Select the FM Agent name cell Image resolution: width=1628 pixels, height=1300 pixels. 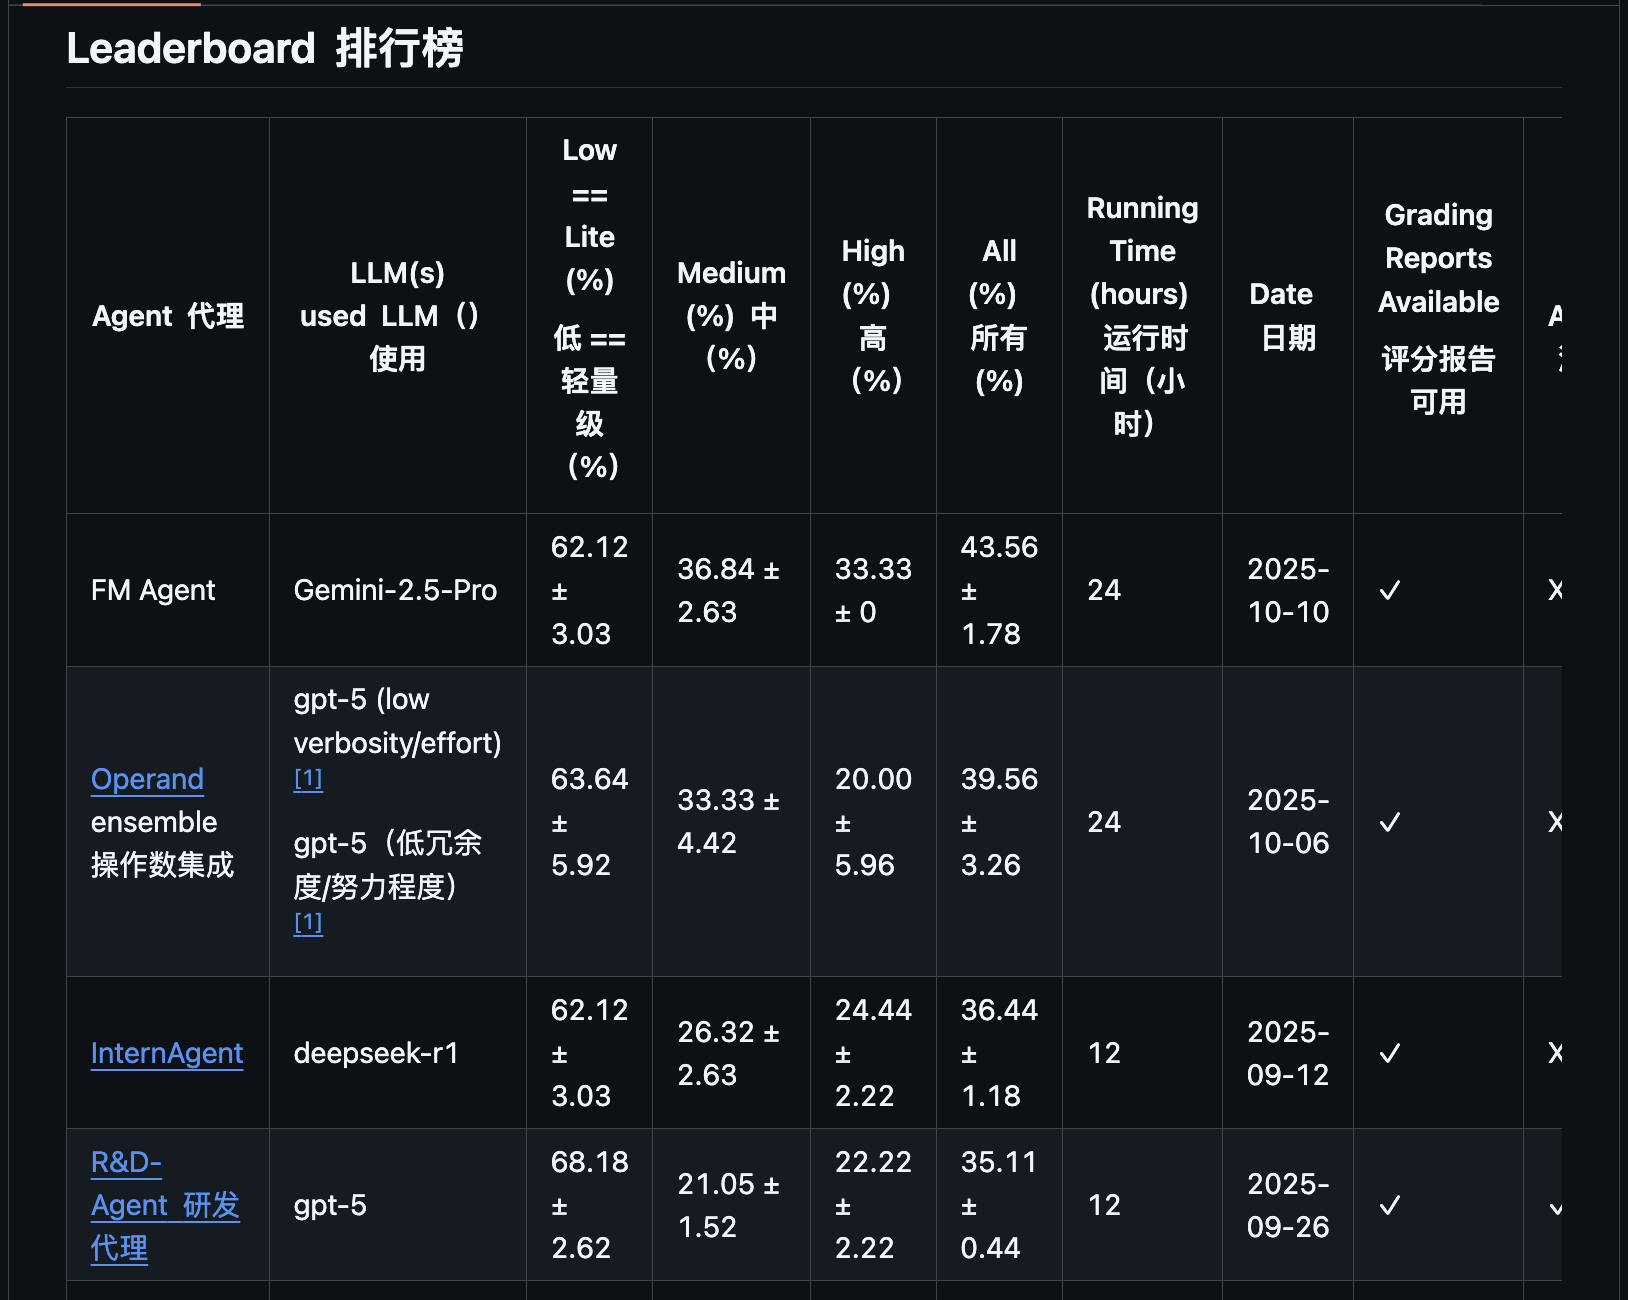coord(168,590)
